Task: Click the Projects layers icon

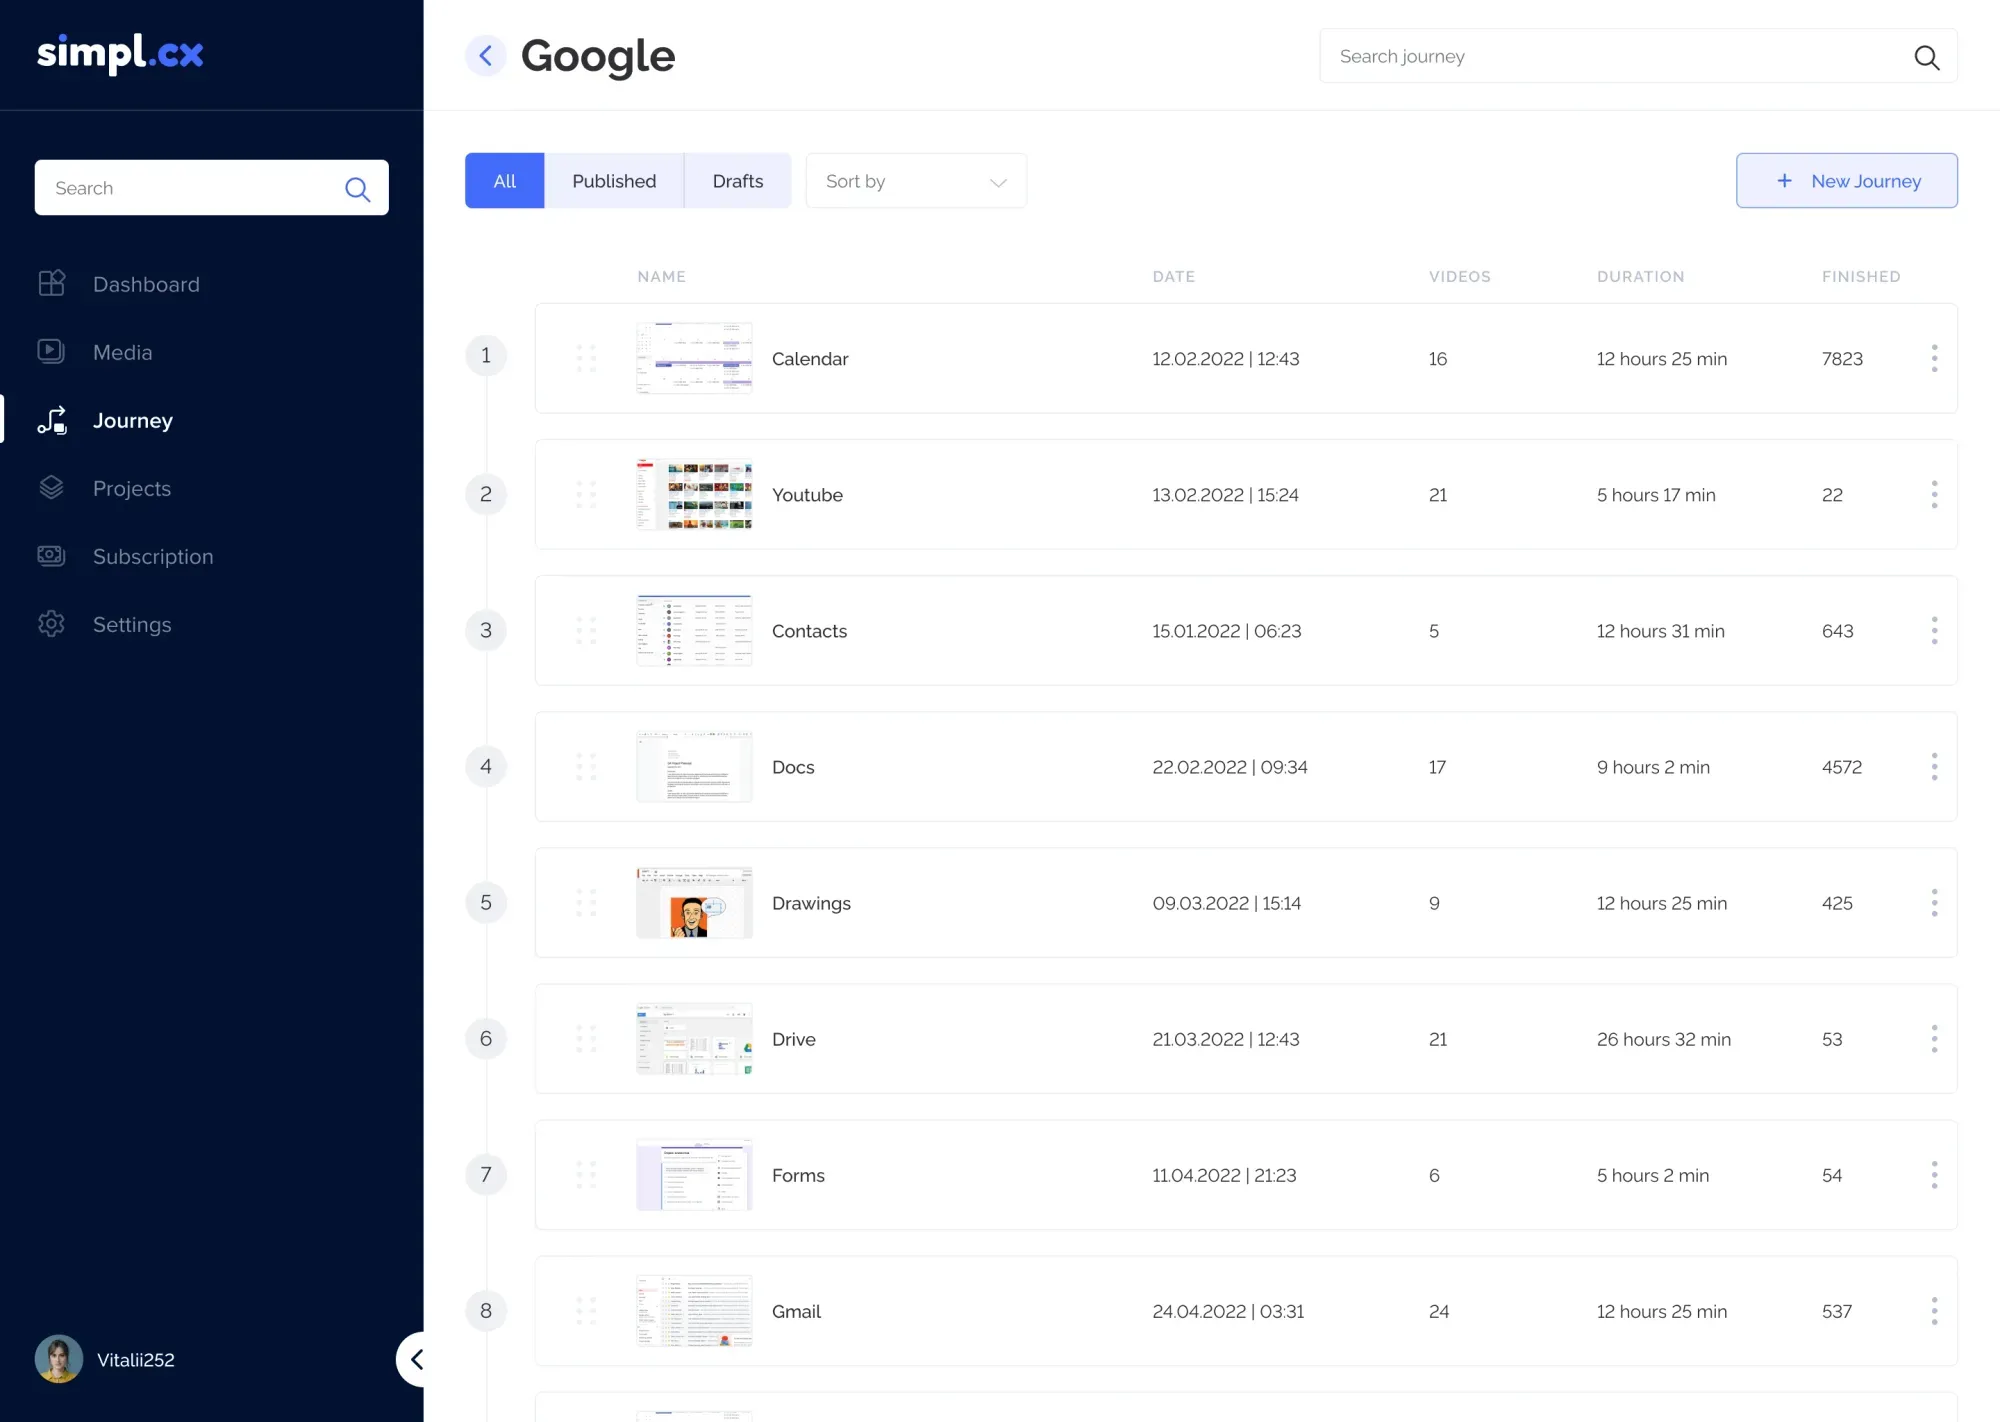Action: click(x=51, y=488)
